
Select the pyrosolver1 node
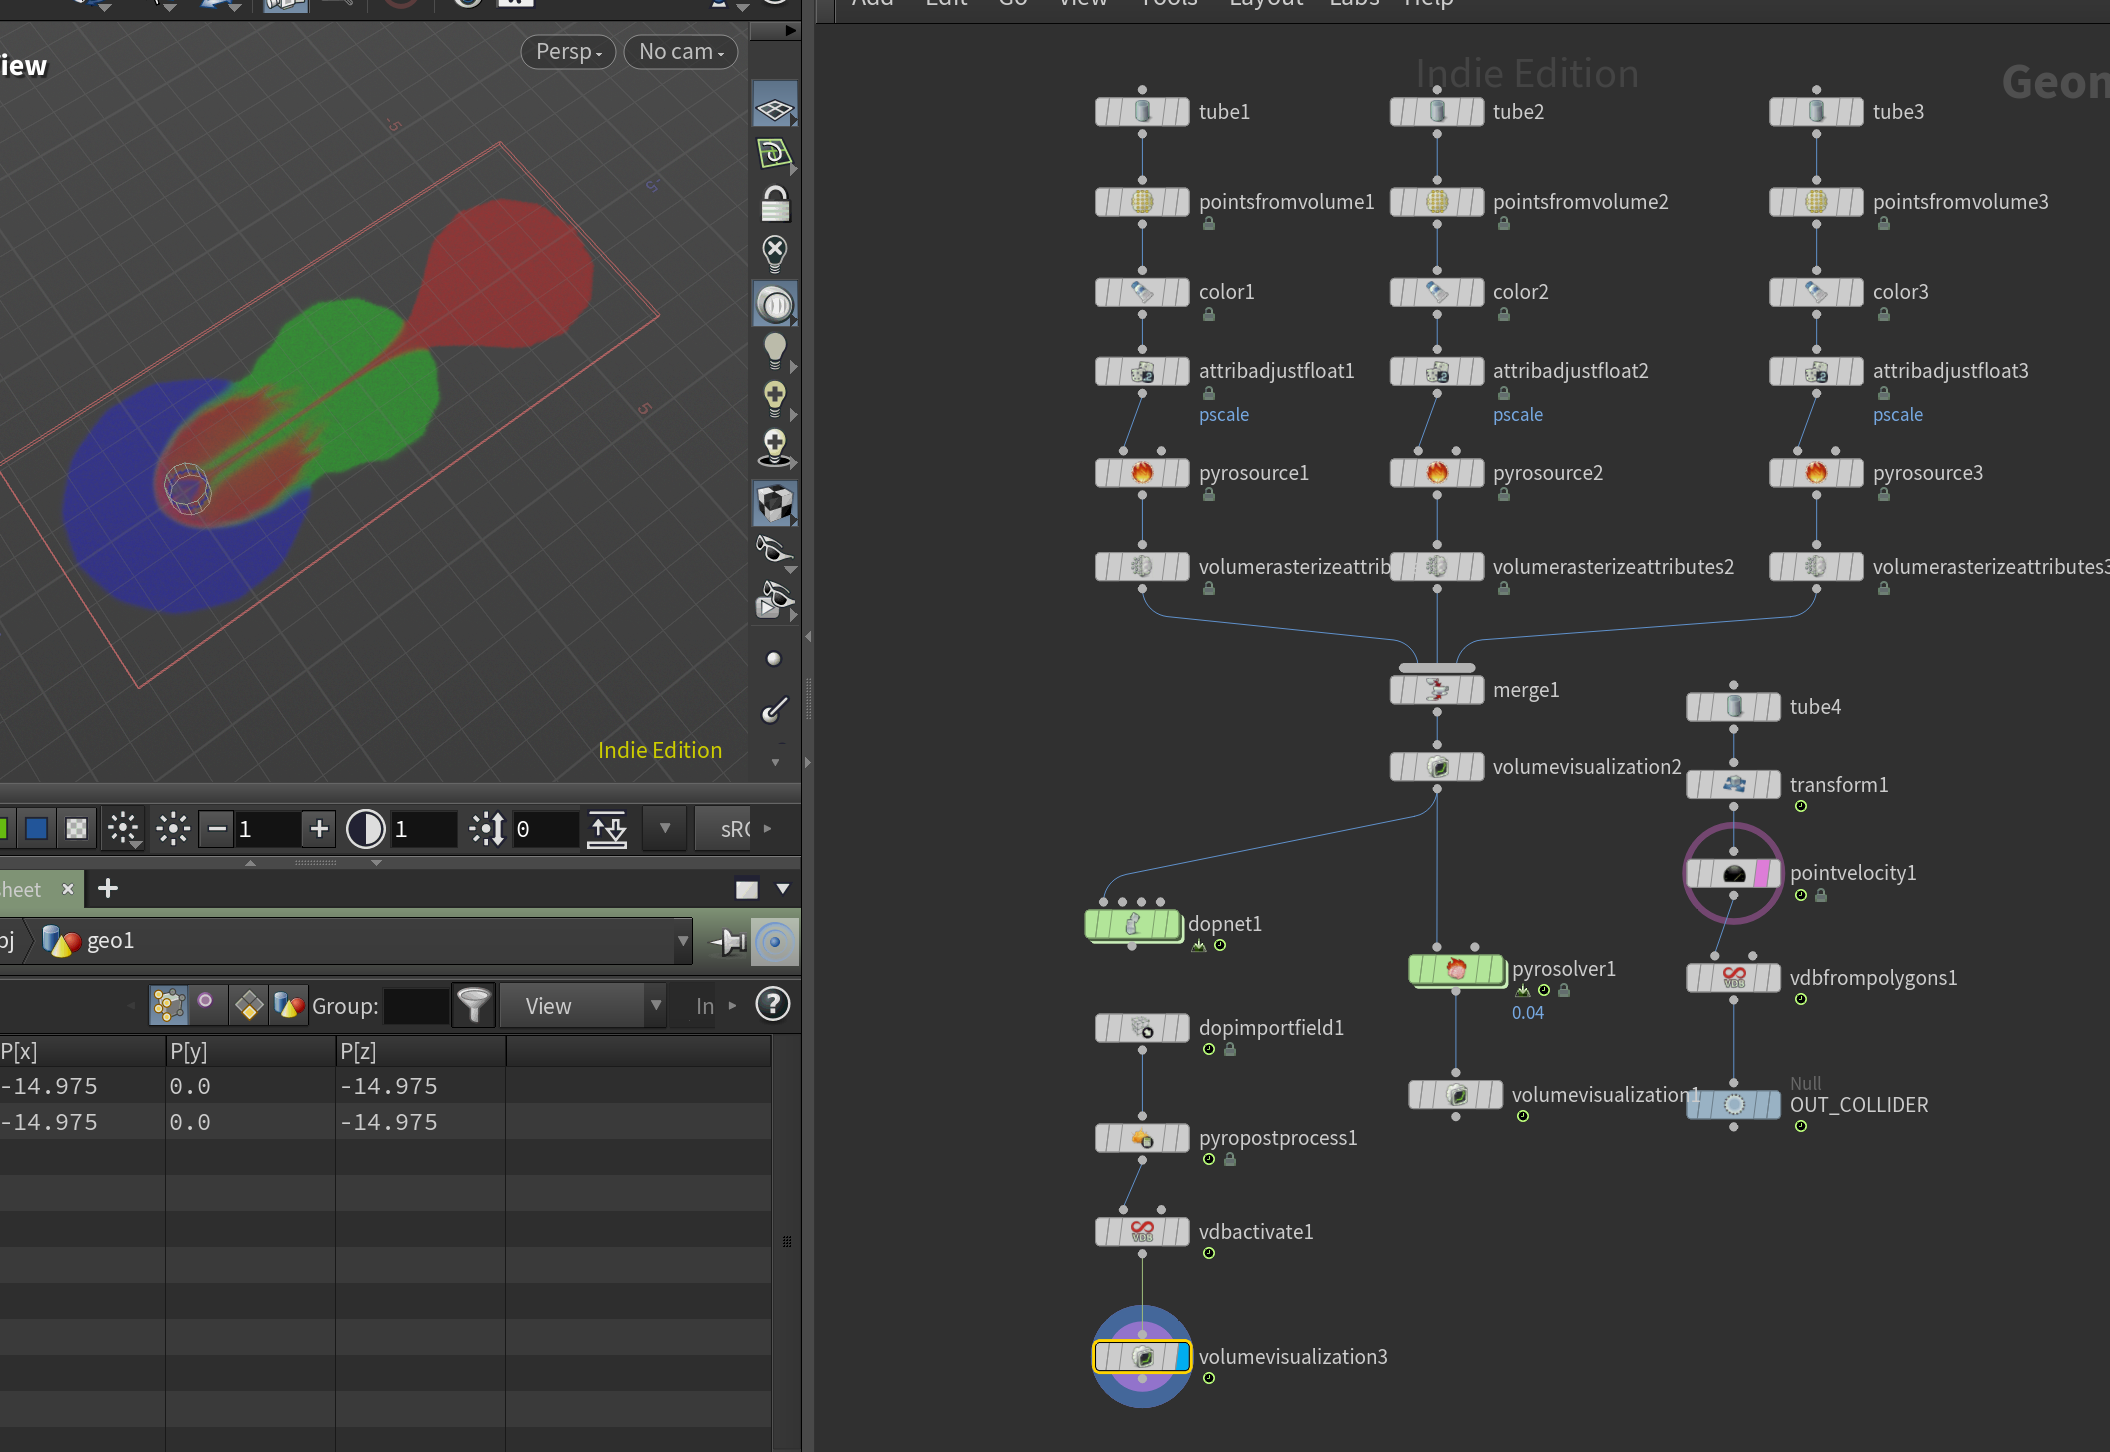[x=1456, y=969]
